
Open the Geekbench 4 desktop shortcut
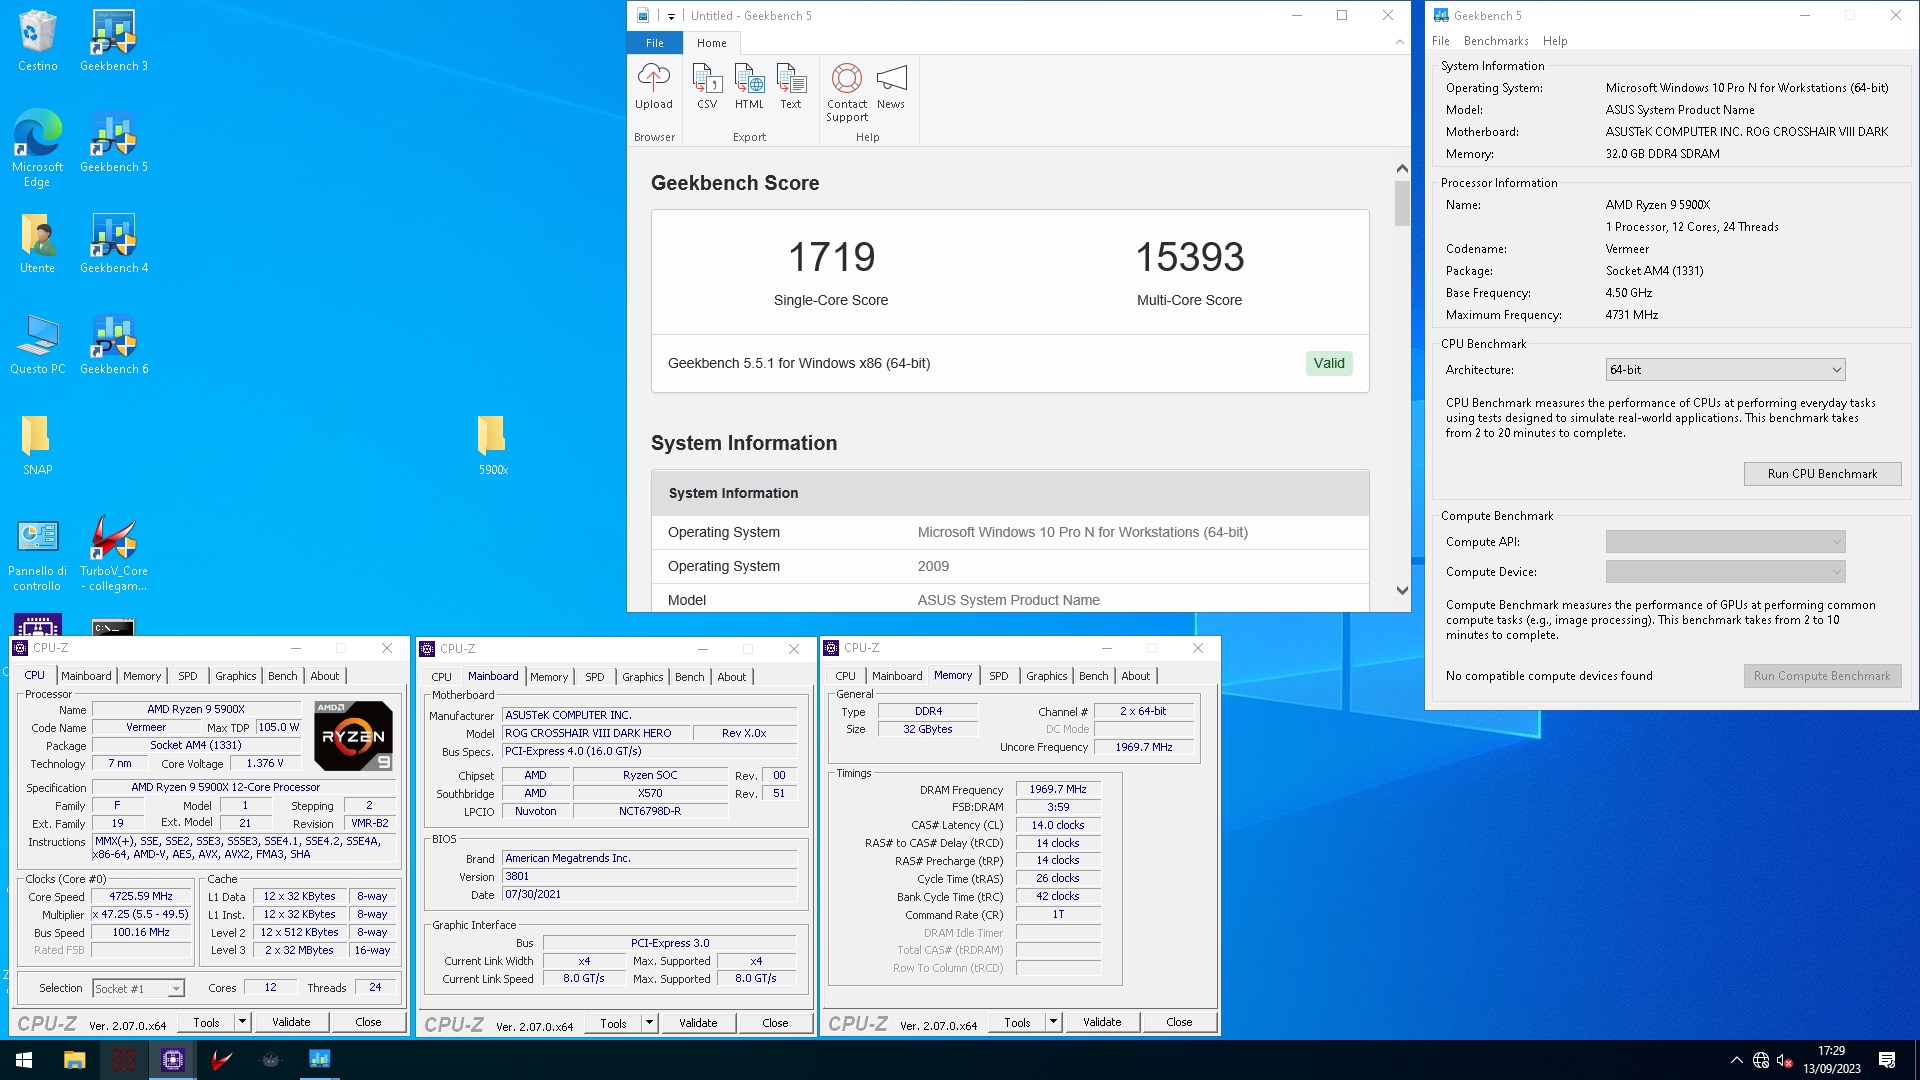pos(114,243)
